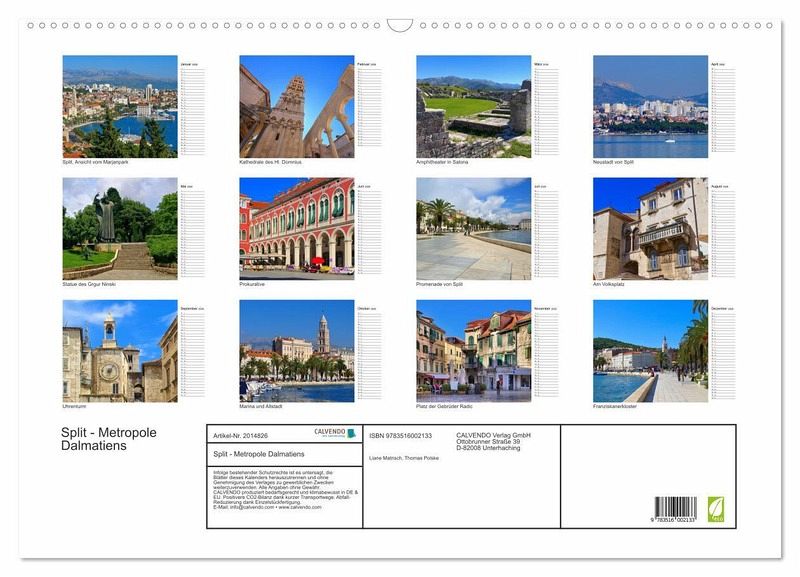
Task: Click the calendar hanger notch at top
Action: tap(400, 25)
